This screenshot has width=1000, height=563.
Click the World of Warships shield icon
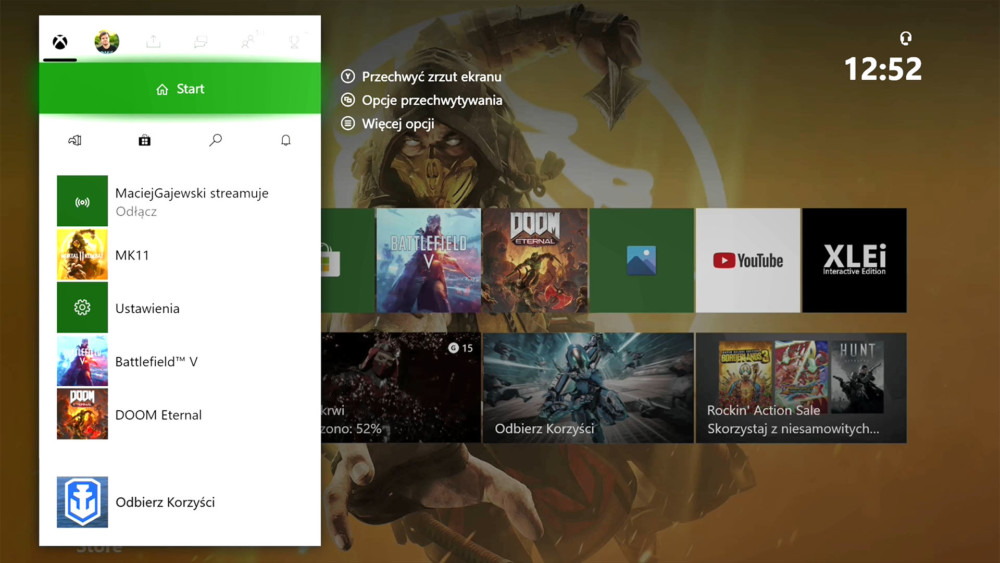pos(82,502)
